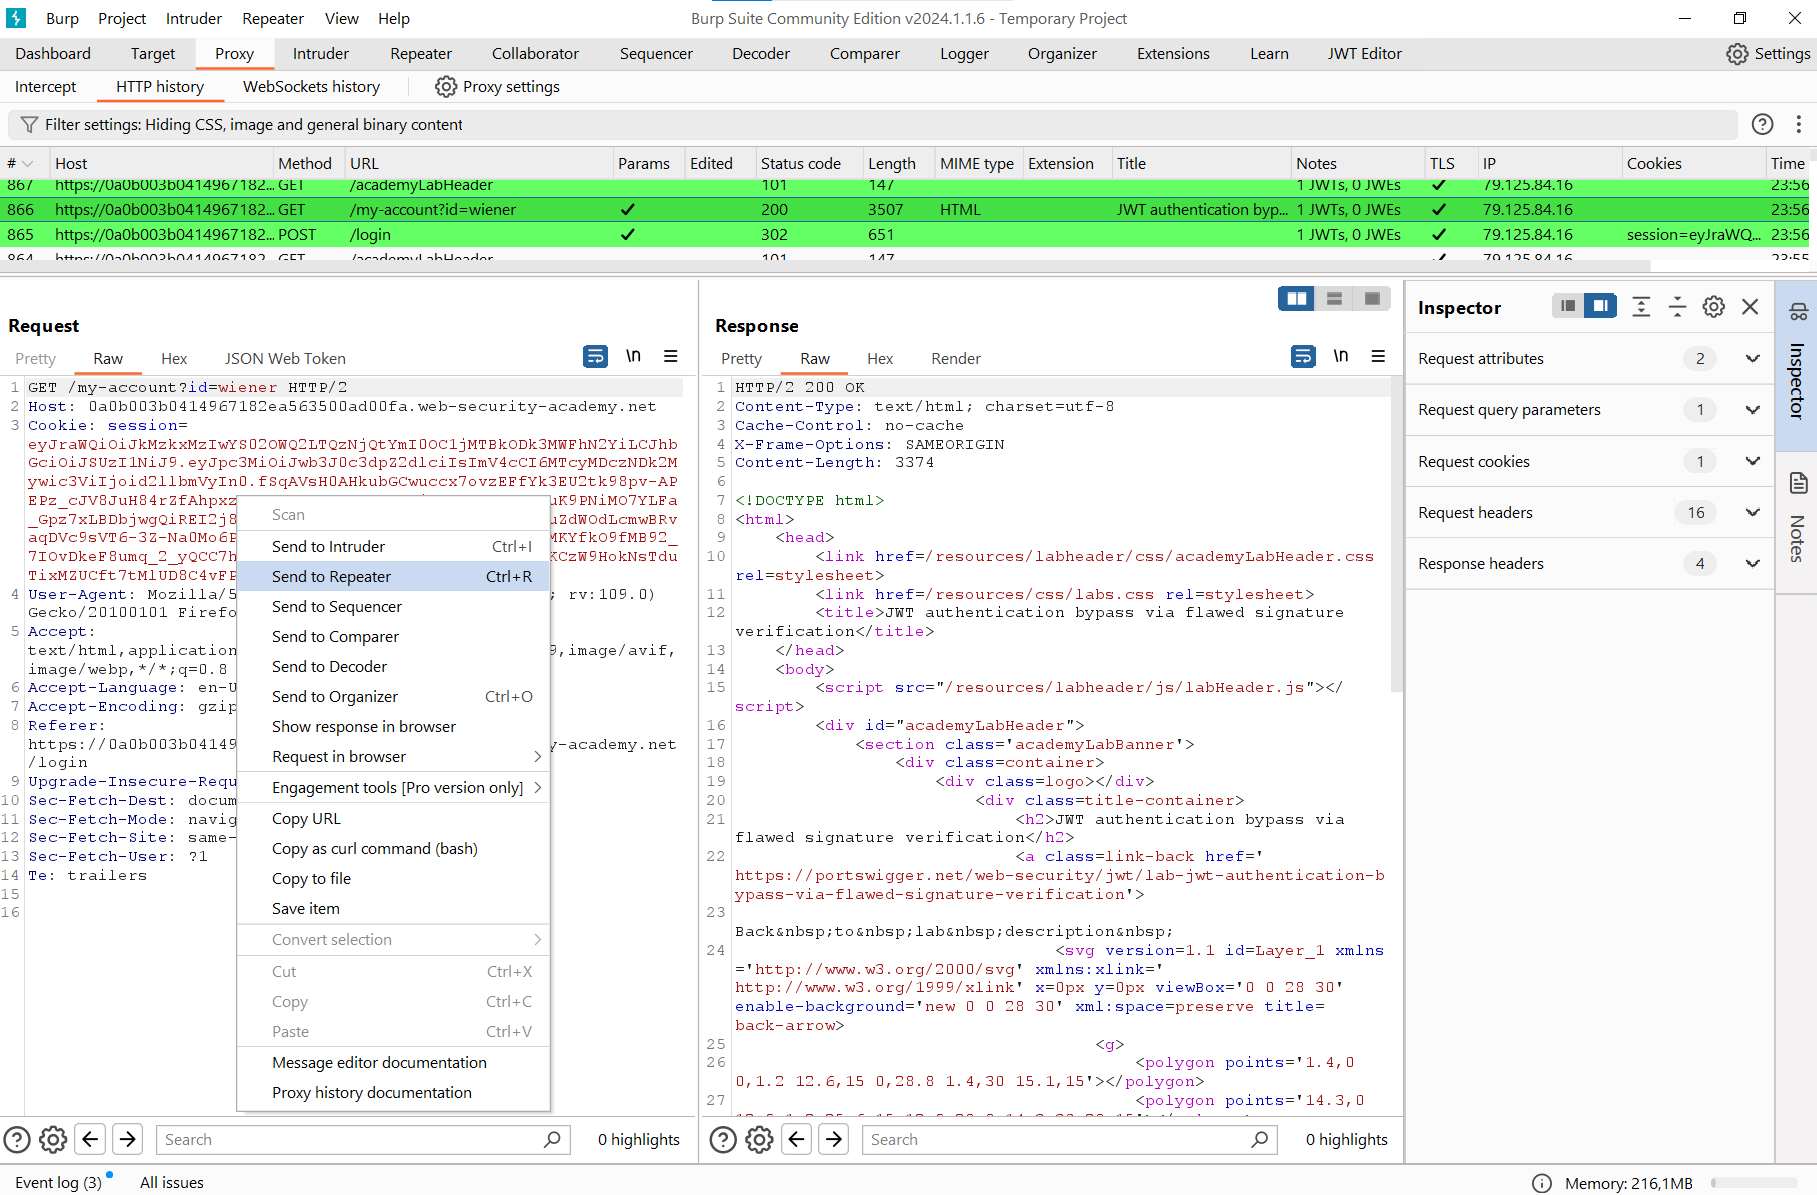Viewport: 1817px width, 1195px height.
Task: Open the Response editor hamburger menu
Action: 1378,356
